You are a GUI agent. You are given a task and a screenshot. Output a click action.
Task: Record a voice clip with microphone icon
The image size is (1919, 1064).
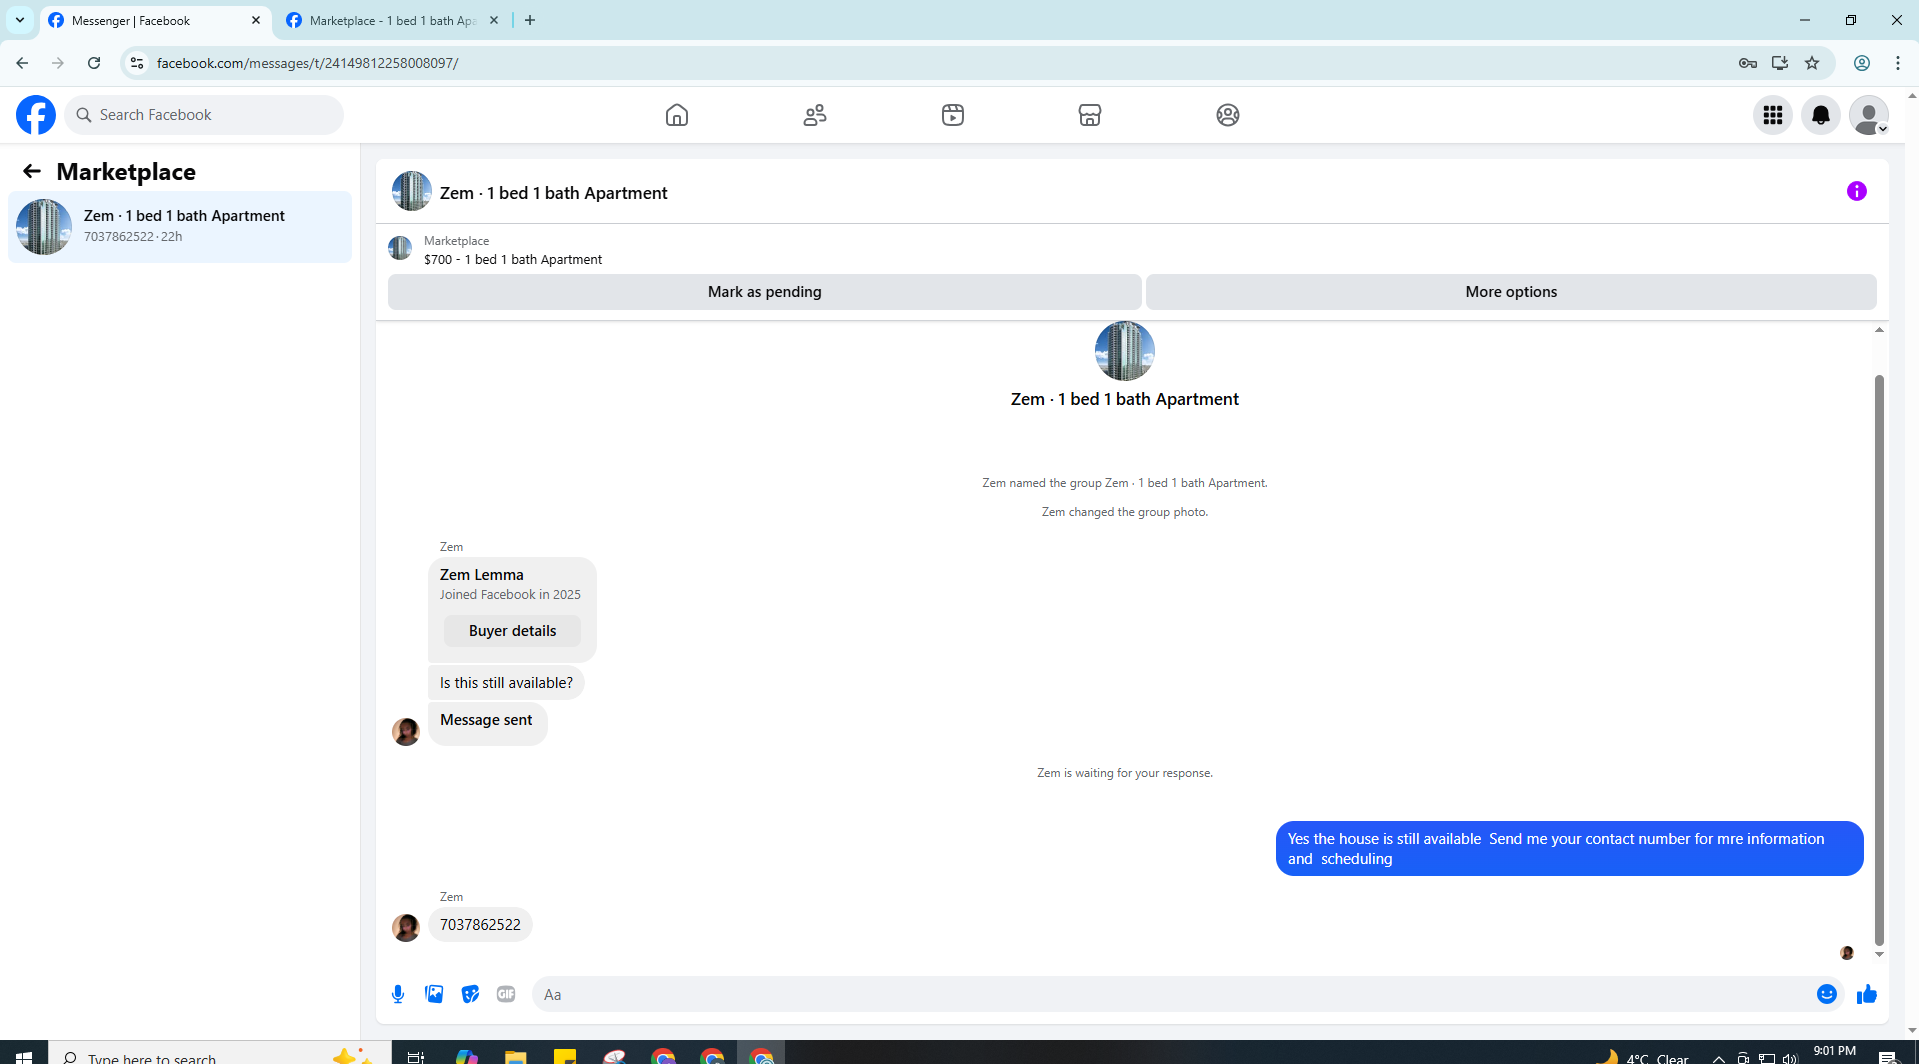(398, 994)
